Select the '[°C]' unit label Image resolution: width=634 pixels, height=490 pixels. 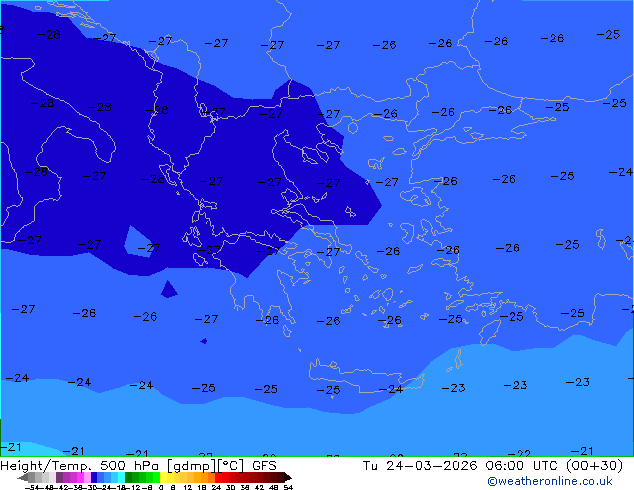point(230,466)
